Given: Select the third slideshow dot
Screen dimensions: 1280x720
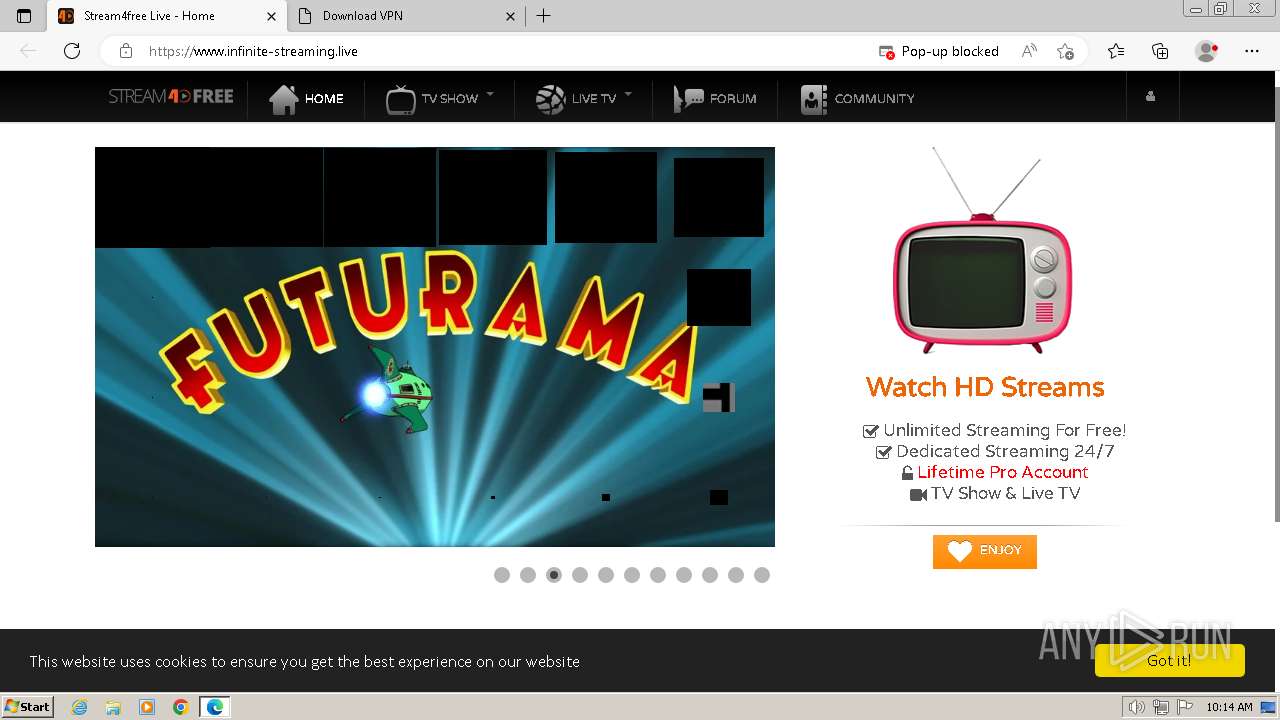Looking at the screenshot, I should 554,575.
